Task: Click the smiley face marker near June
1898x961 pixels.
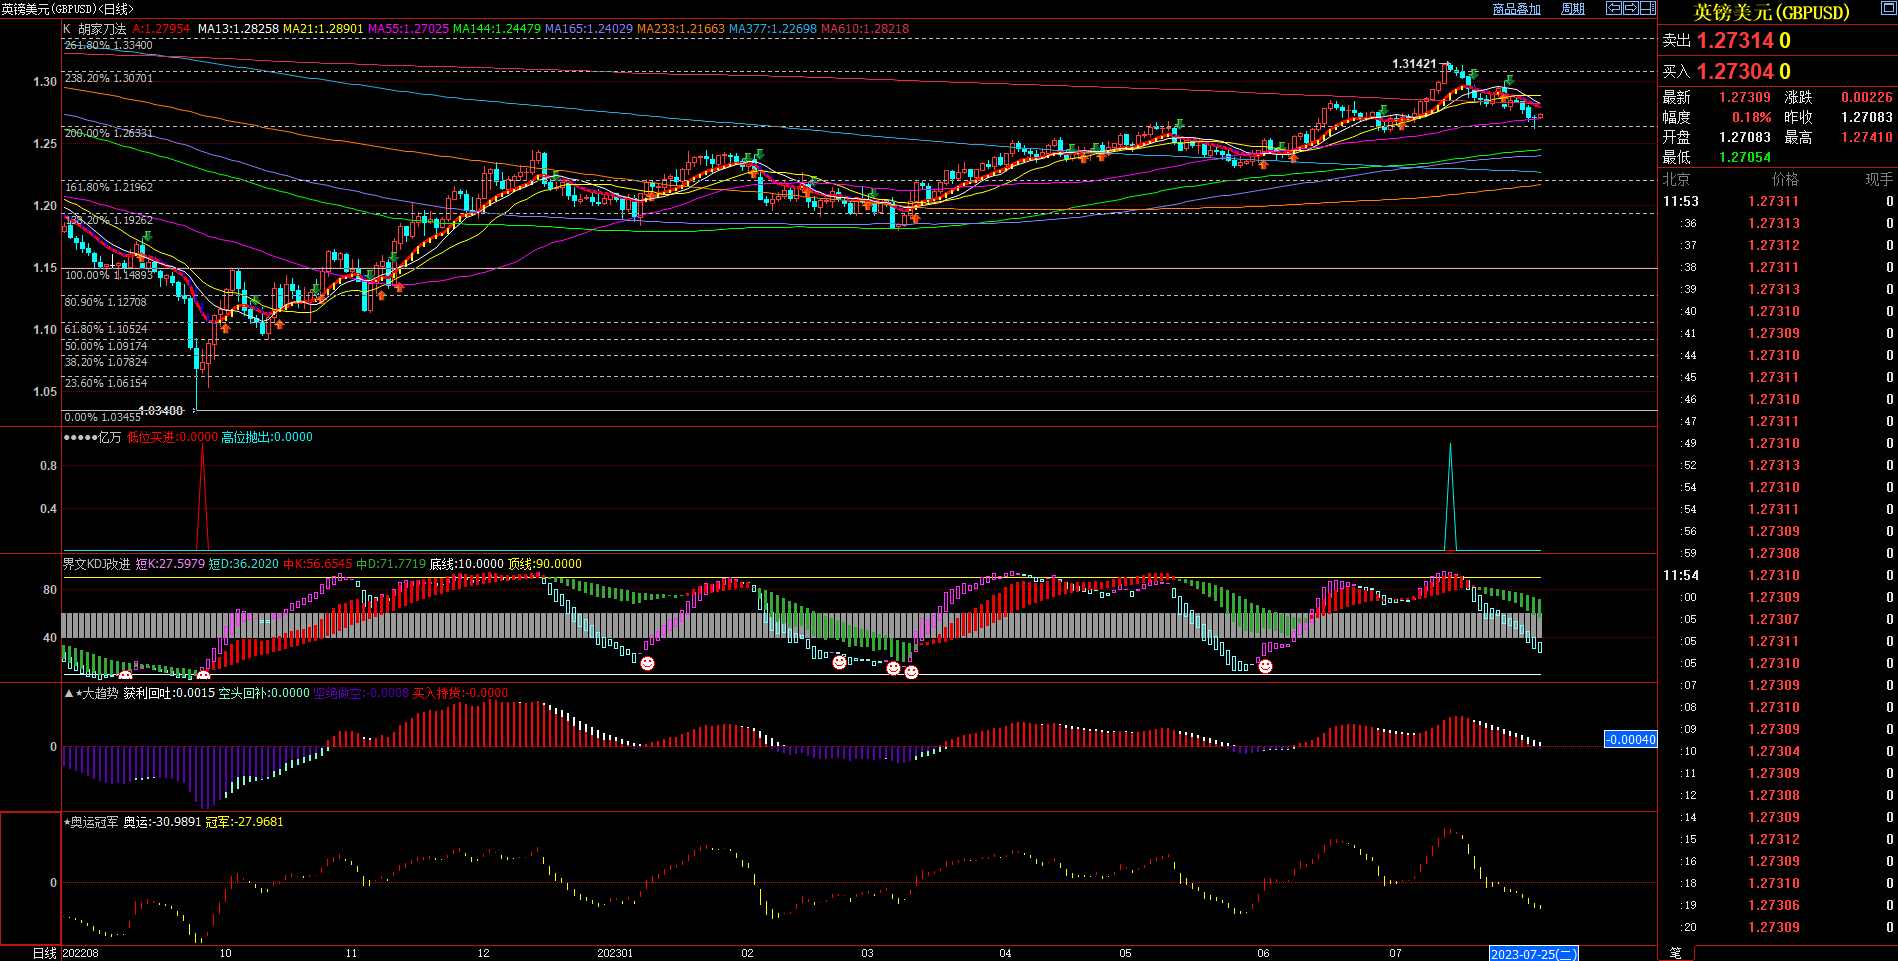Action: [x=1265, y=666]
